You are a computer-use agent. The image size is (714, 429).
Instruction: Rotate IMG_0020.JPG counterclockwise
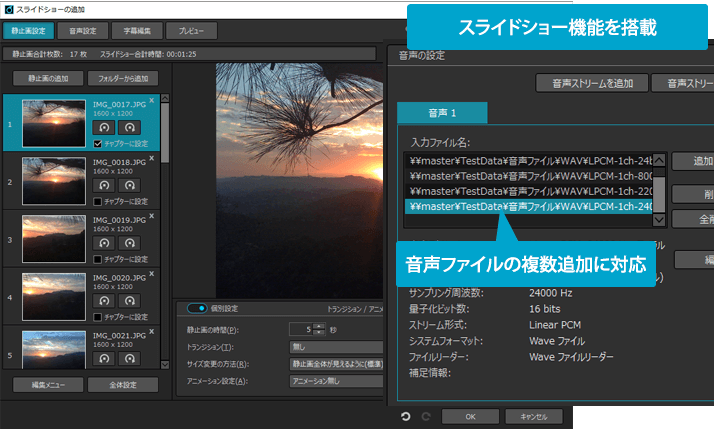pos(104,301)
